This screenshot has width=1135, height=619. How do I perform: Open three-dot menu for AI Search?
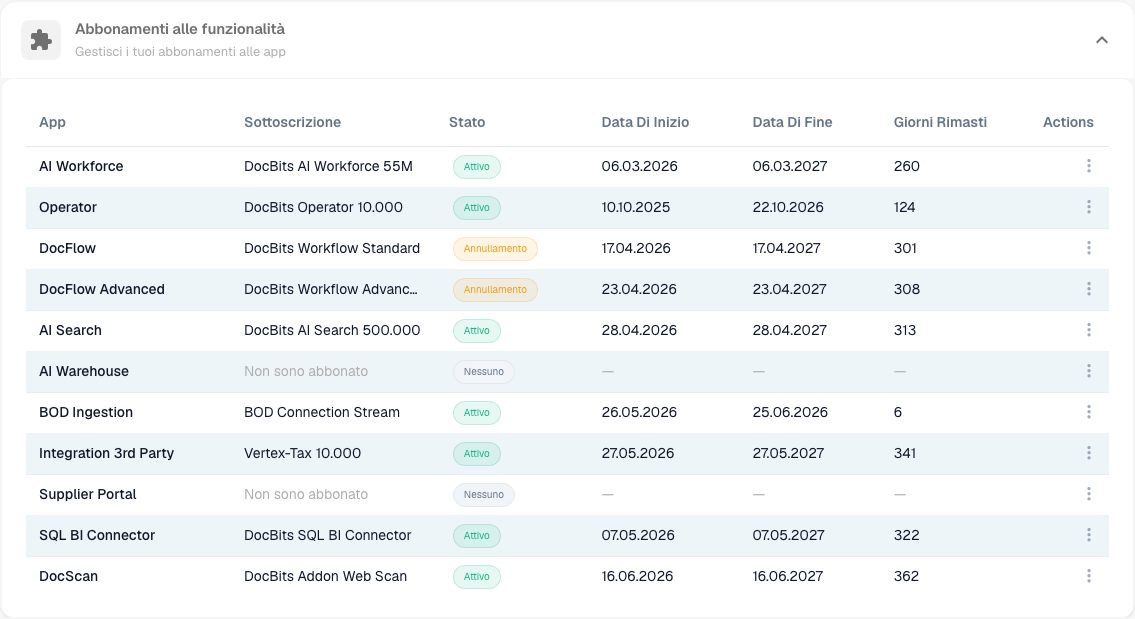pos(1089,330)
